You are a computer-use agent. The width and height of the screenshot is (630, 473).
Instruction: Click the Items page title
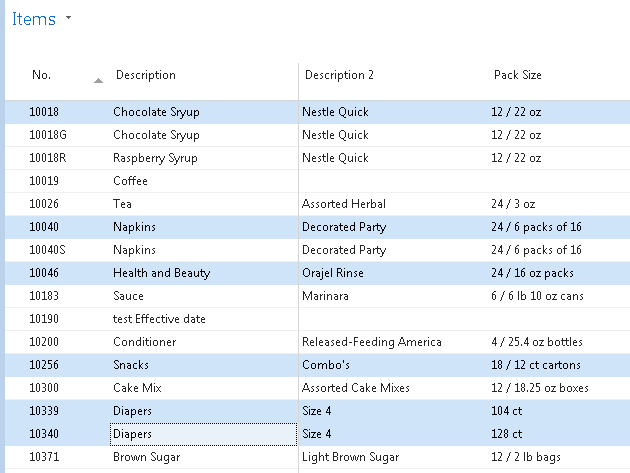[34, 20]
